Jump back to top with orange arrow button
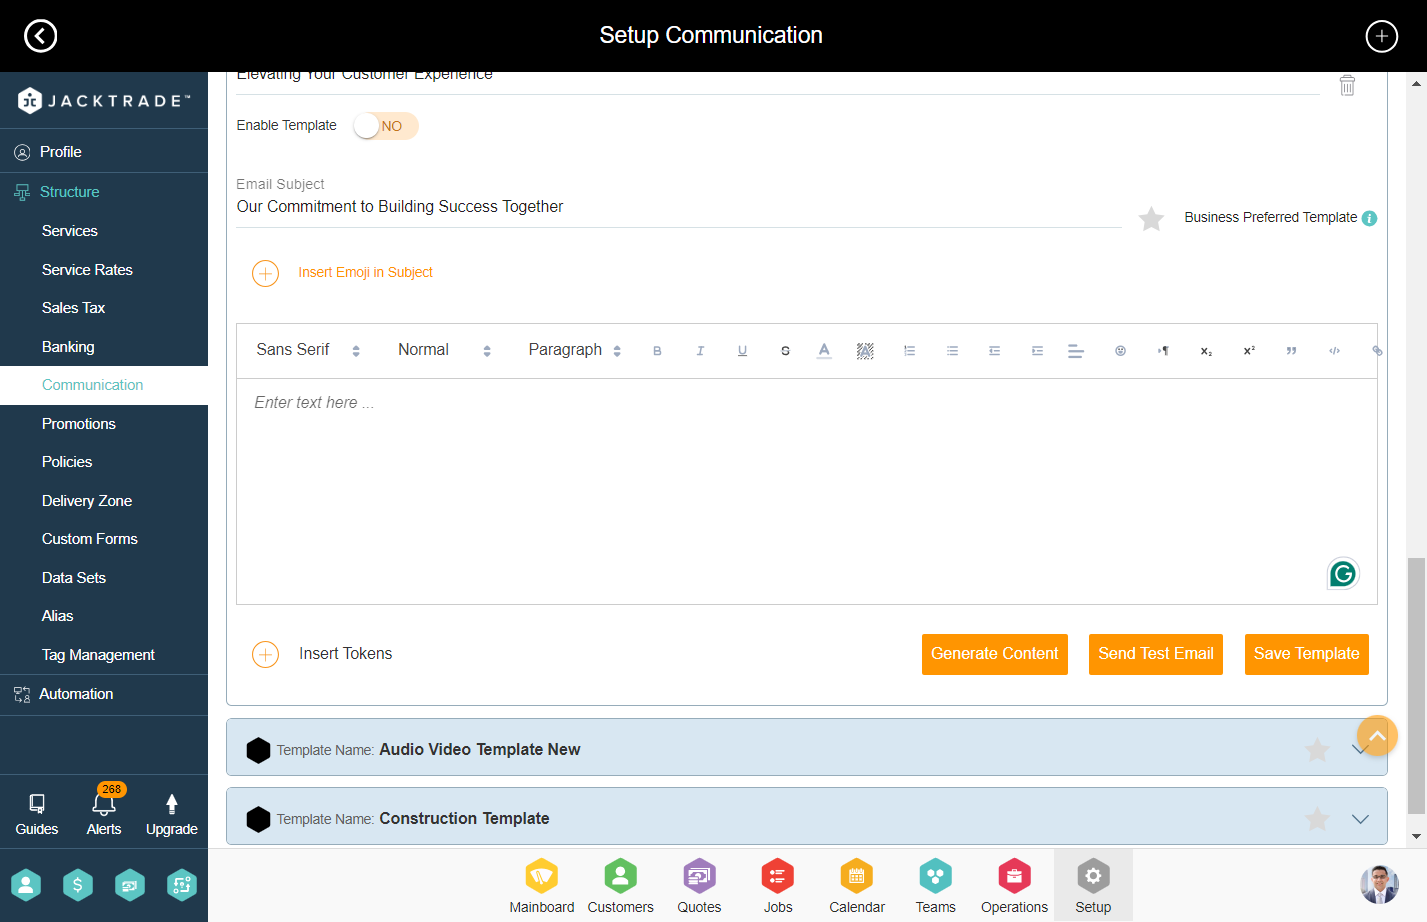1427x922 pixels. [1377, 736]
